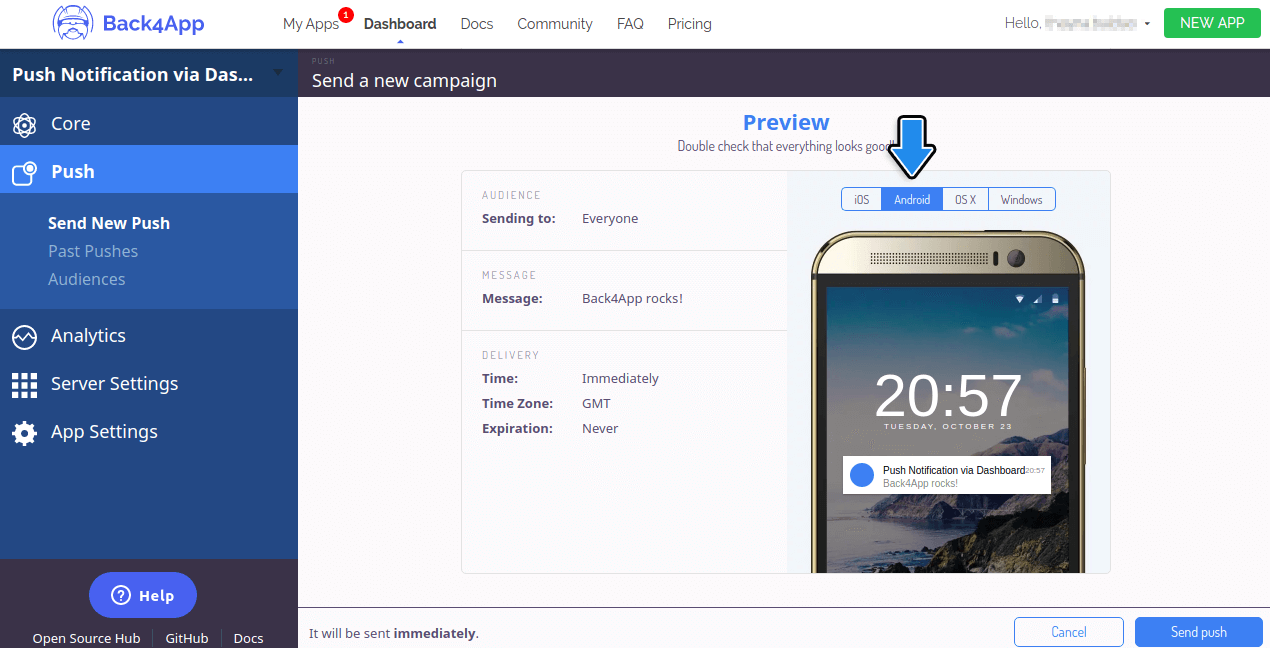
Task: Click the App Settings gear icon
Action: click(x=24, y=433)
